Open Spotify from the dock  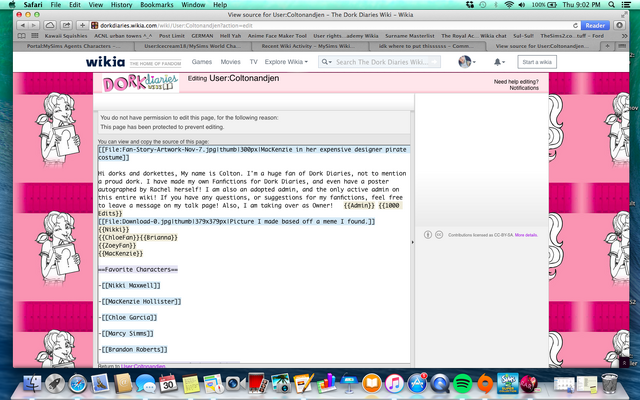(462, 383)
